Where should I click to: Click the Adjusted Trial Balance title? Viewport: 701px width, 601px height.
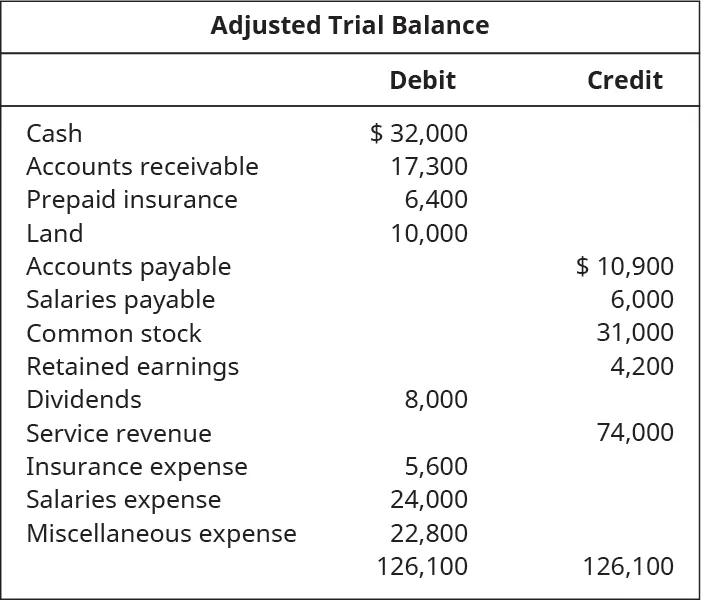click(x=350, y=26)
